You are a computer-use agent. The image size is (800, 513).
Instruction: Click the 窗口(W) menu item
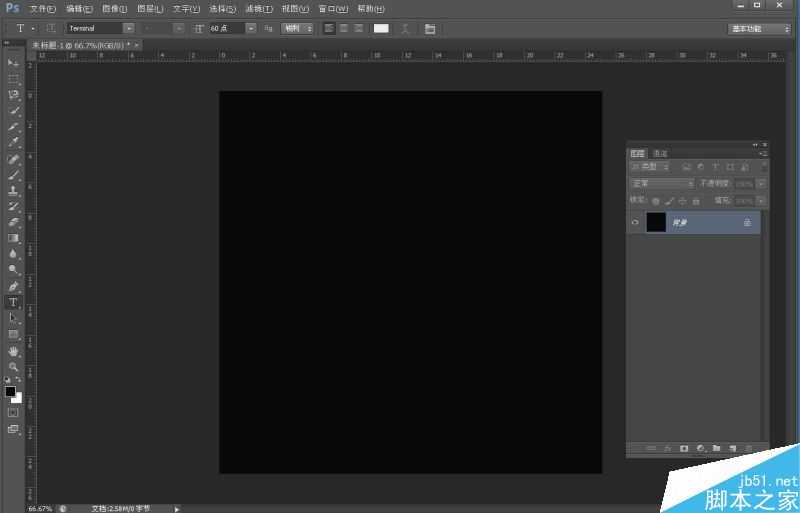pos(333,8)
